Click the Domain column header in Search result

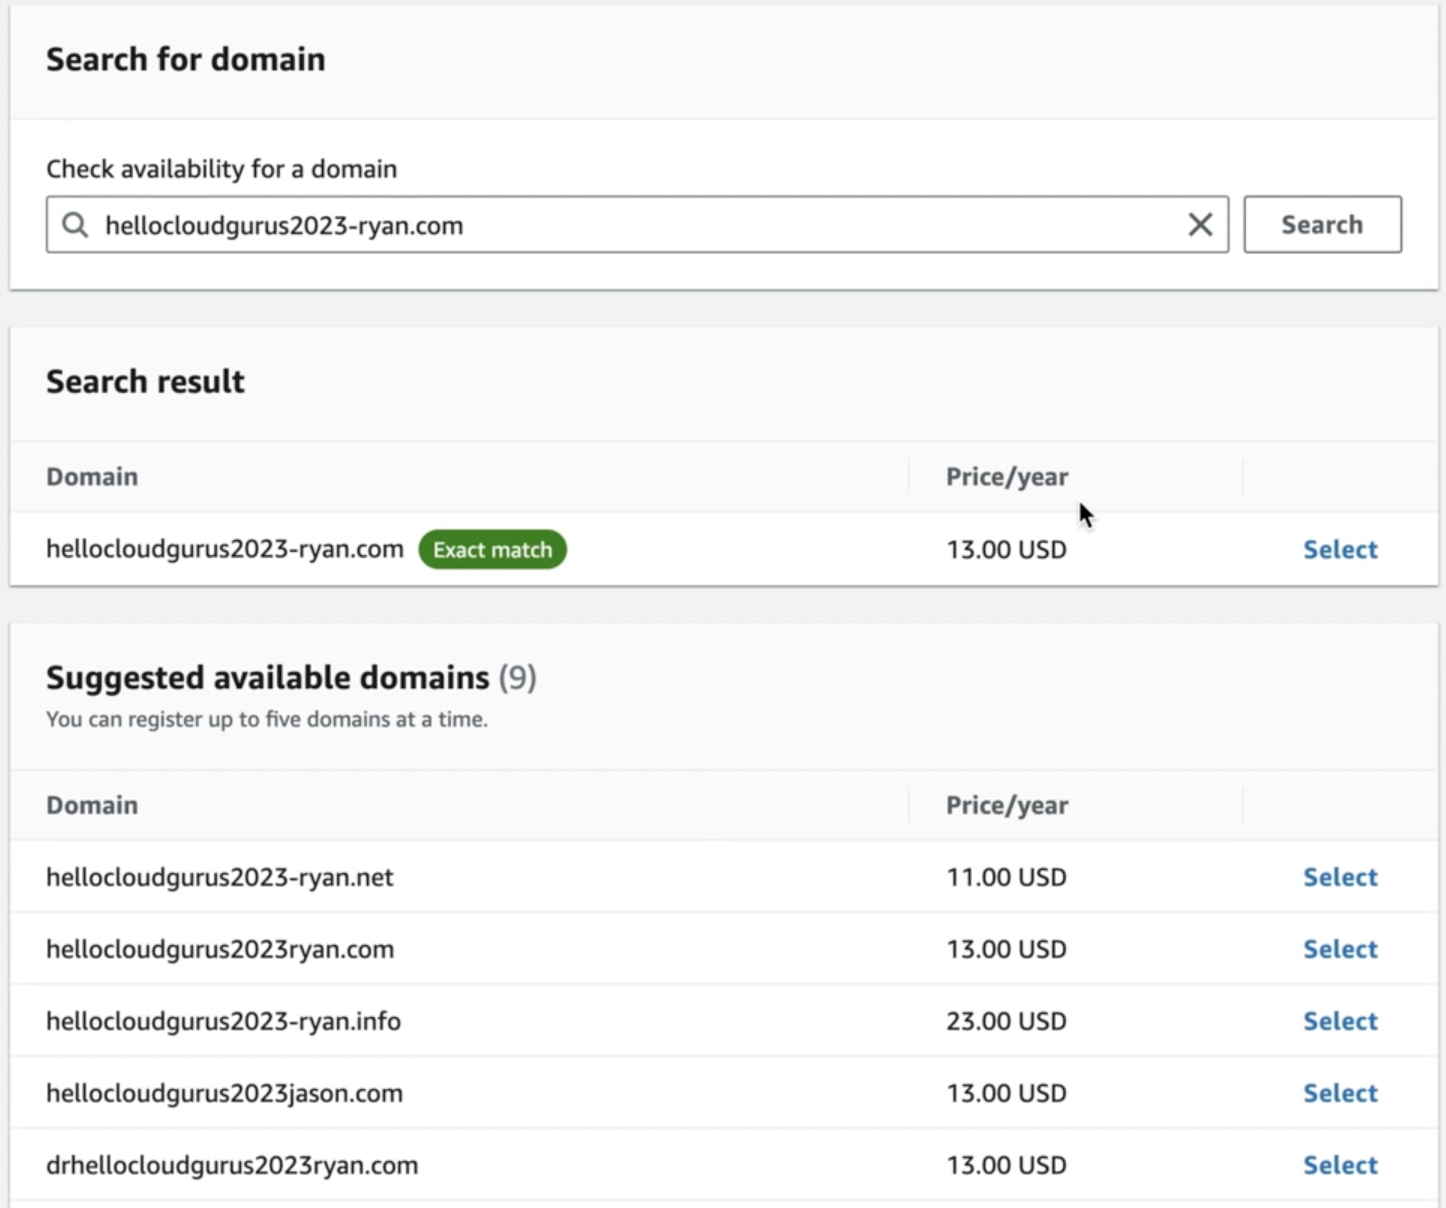coord(92,476)
